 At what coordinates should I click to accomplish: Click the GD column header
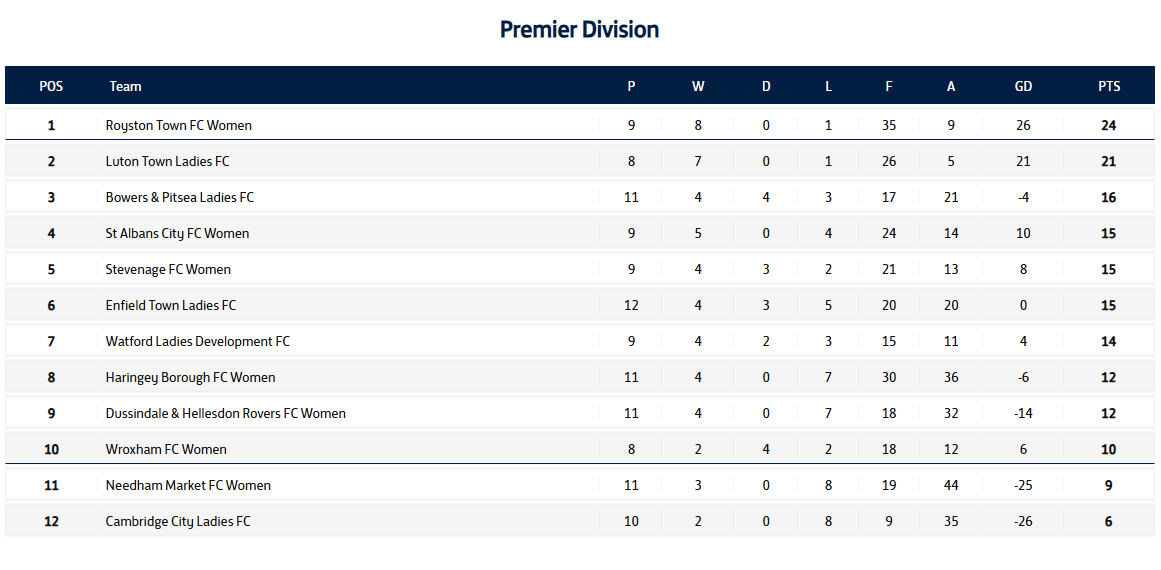tap(1023, 86)
